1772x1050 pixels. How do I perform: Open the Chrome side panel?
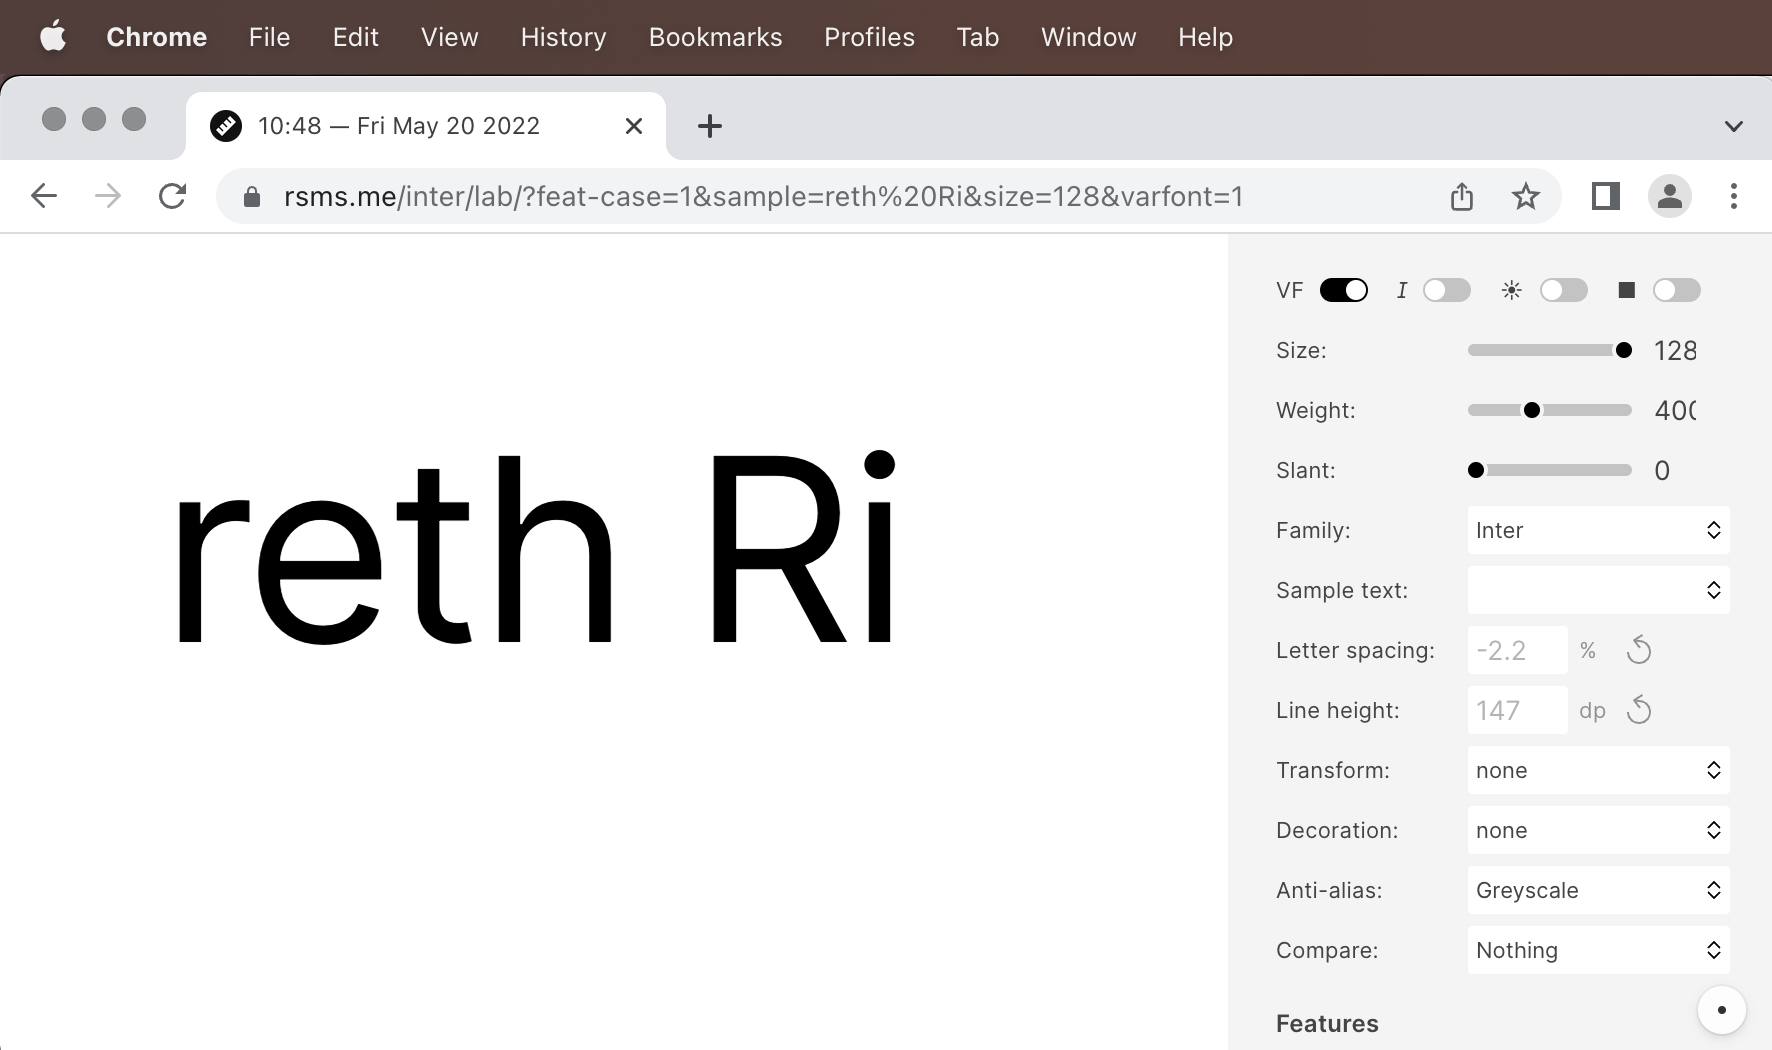(x=1605, y=196)
